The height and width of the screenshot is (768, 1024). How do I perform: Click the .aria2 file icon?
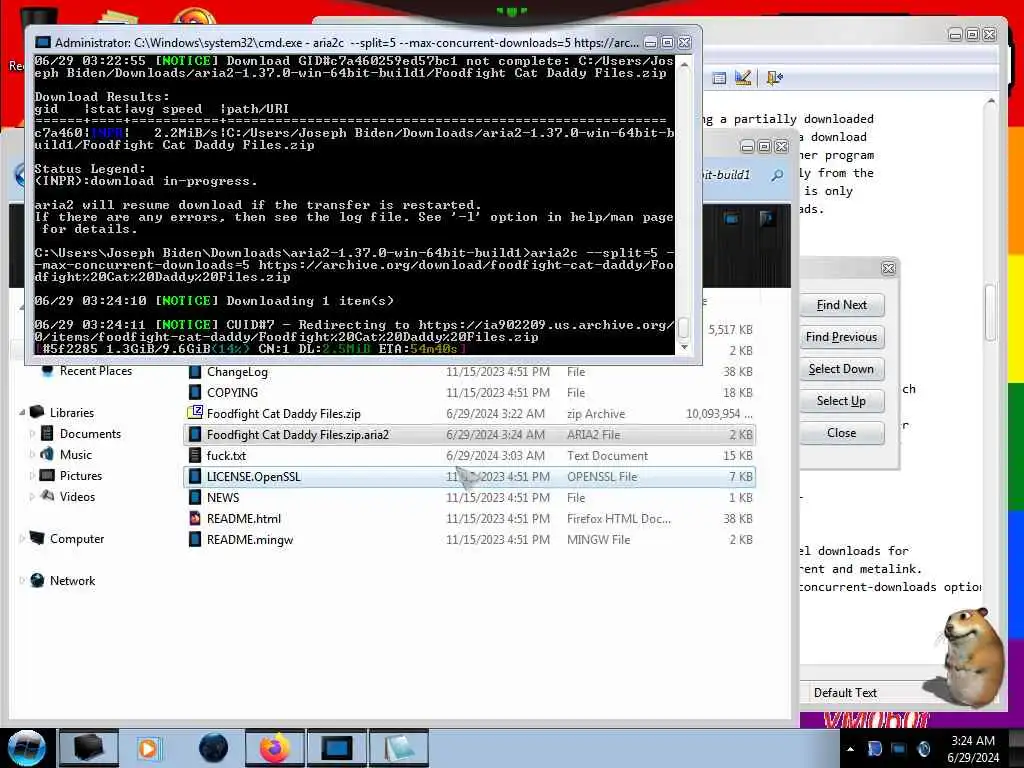[195, 434]
